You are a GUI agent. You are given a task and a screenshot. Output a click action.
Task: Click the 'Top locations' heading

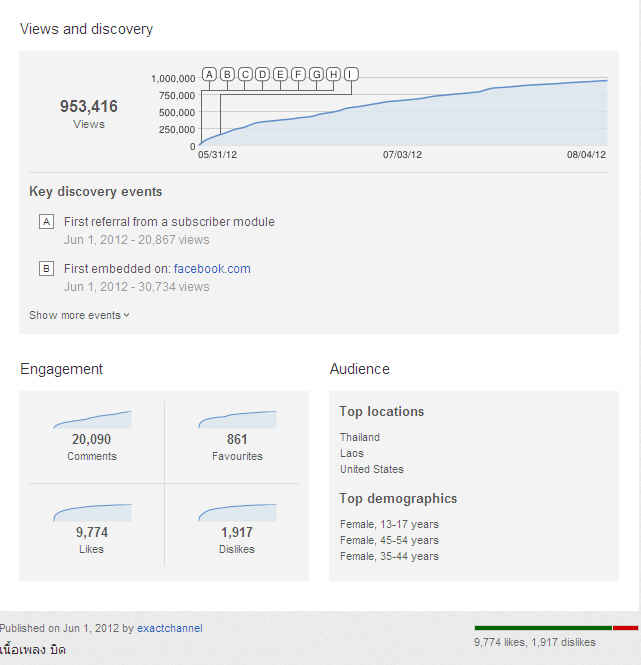pos(381,411)
